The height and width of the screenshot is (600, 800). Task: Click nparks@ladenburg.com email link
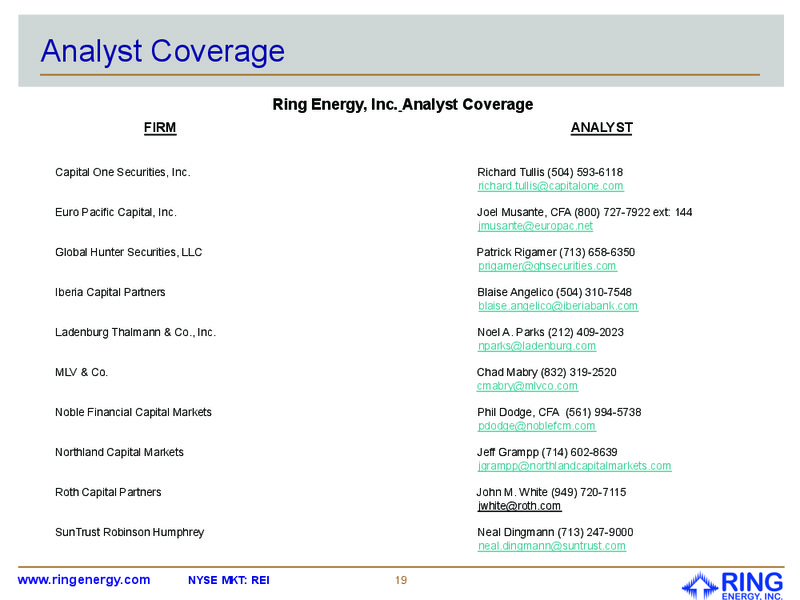537,346
